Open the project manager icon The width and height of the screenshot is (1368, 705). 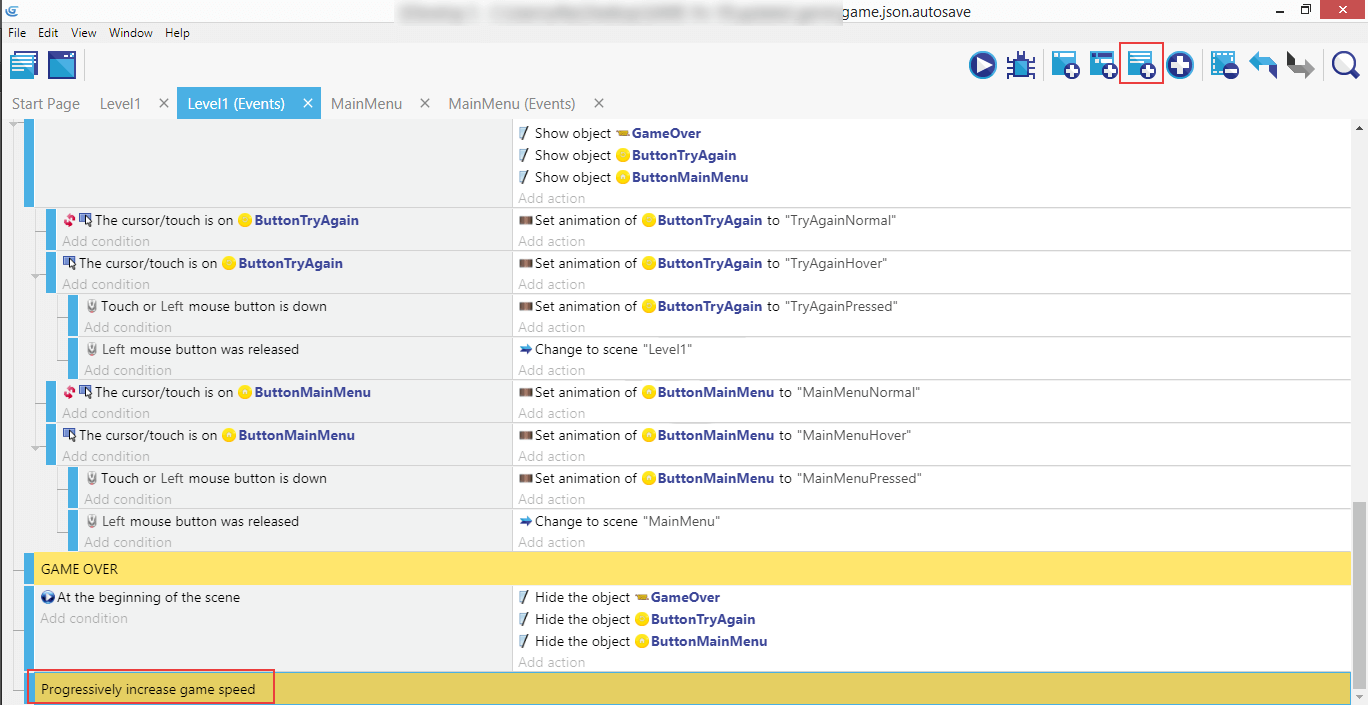(24, 65)
